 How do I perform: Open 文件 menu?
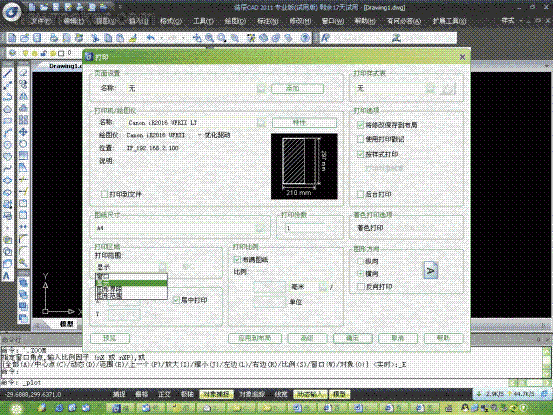pos(42,21)
